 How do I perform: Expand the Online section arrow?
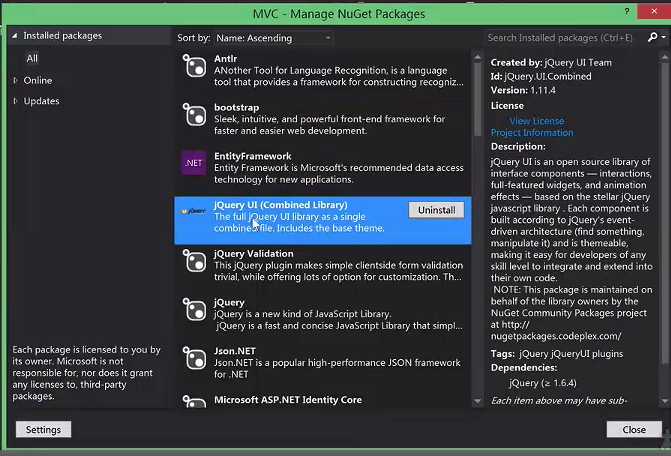[15, 80]
